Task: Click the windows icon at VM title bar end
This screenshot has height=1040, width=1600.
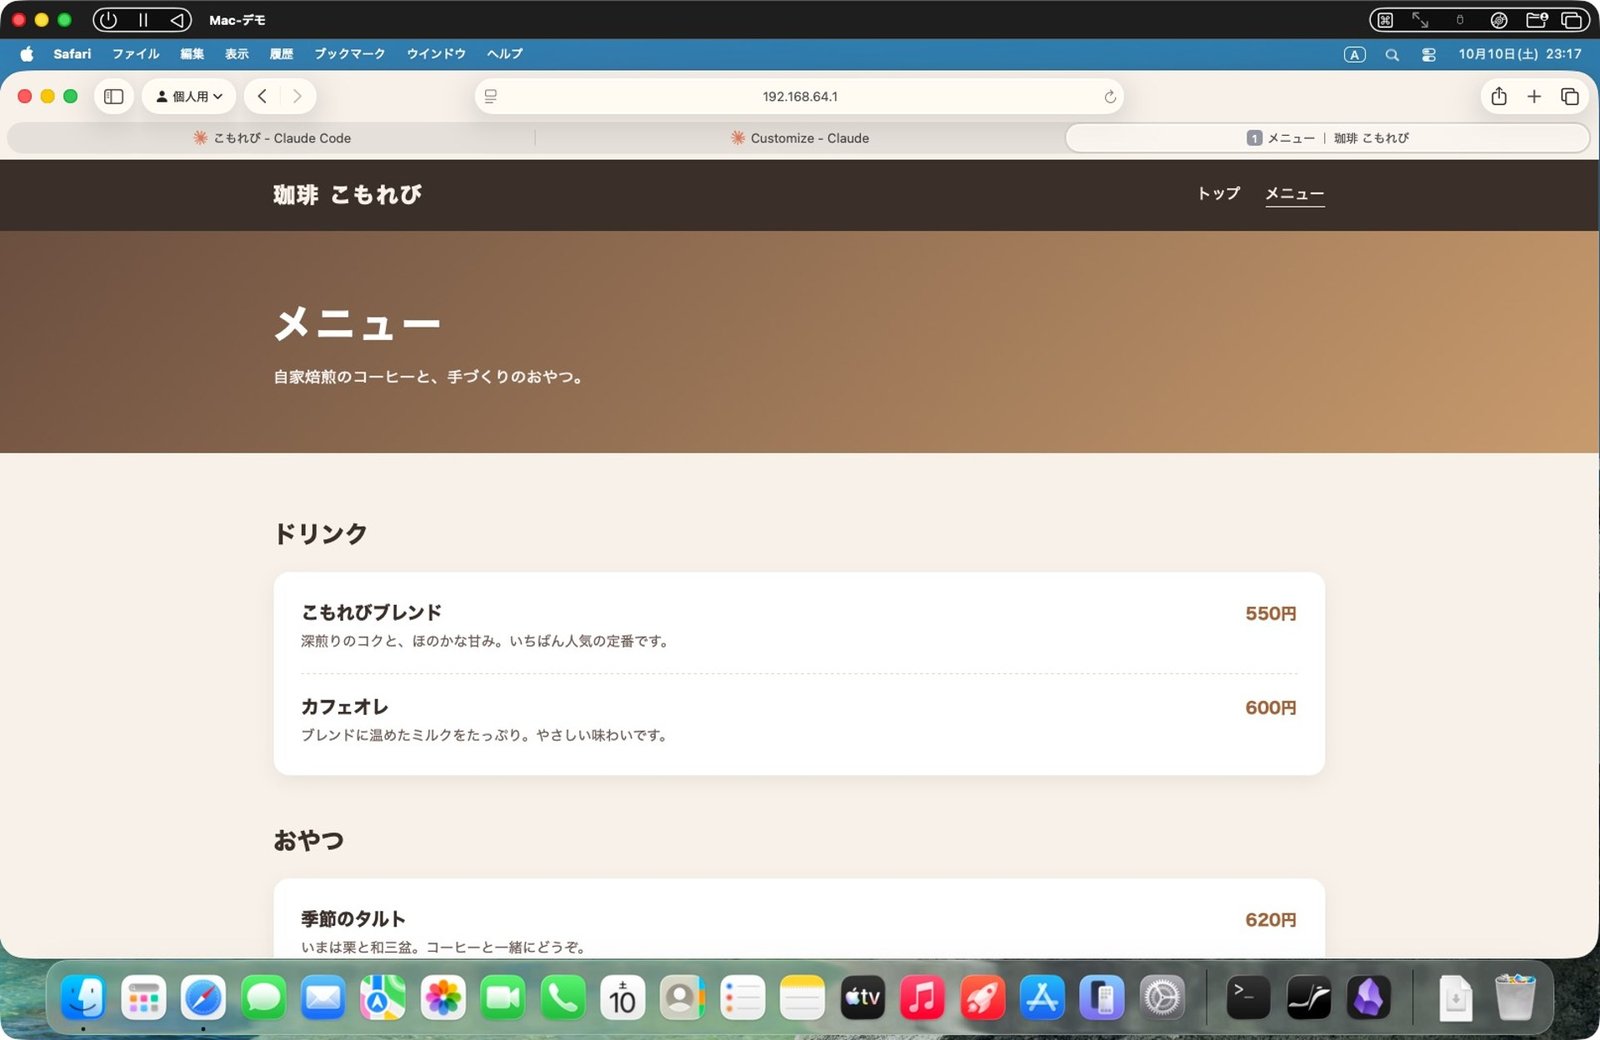Action: [1572, 20]
